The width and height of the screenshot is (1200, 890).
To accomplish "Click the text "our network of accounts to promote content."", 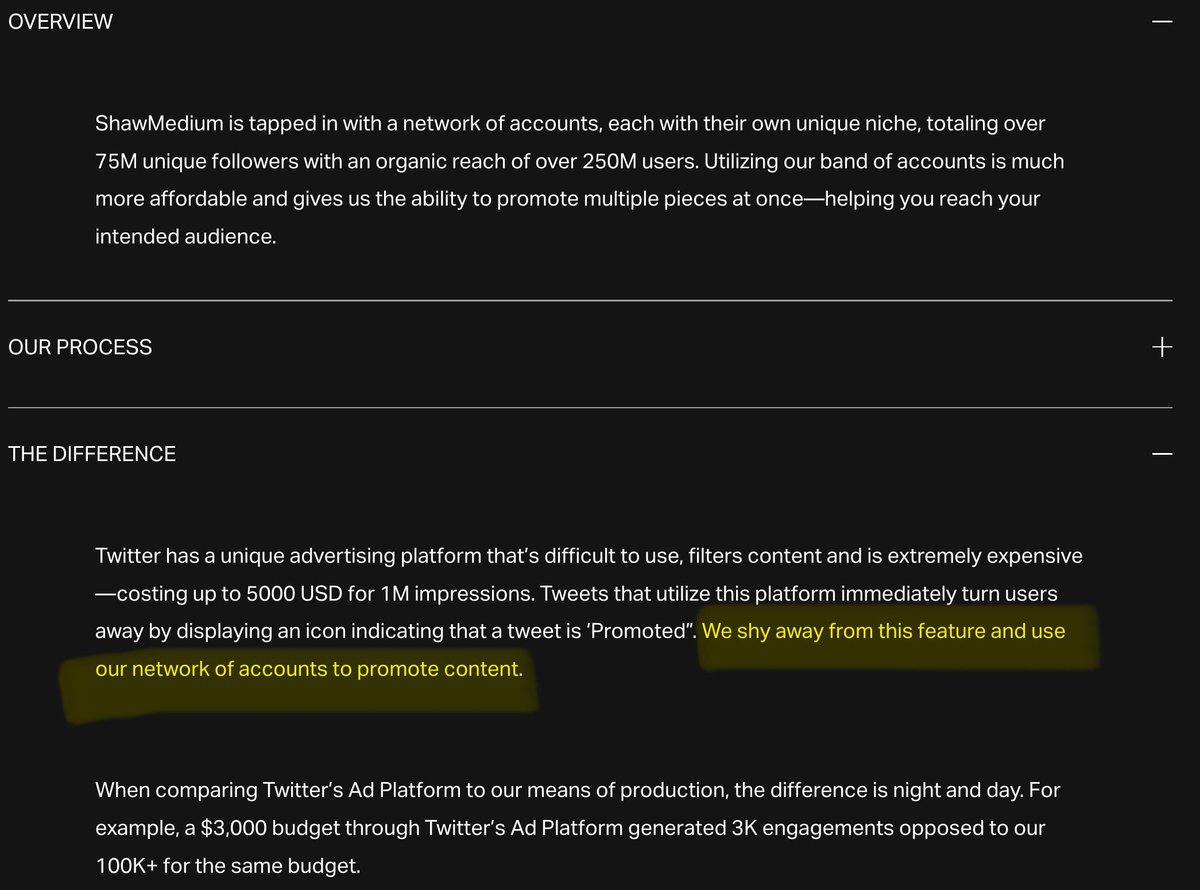I will point(309,669).
